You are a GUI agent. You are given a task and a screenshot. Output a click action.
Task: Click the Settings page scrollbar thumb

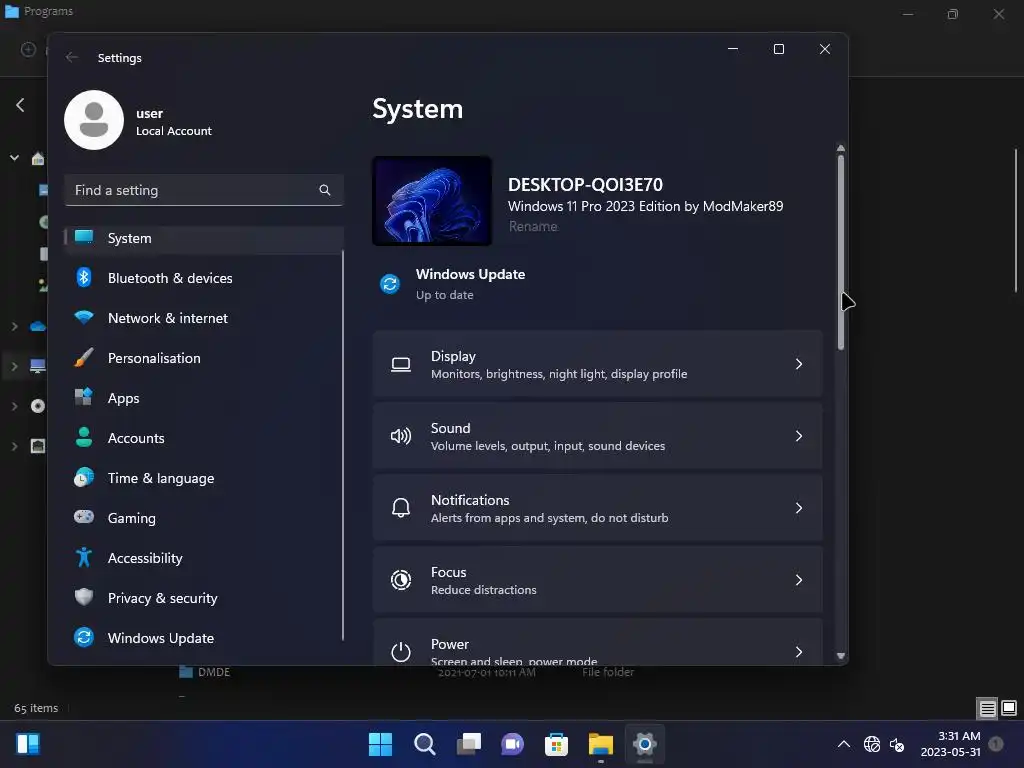840,252
